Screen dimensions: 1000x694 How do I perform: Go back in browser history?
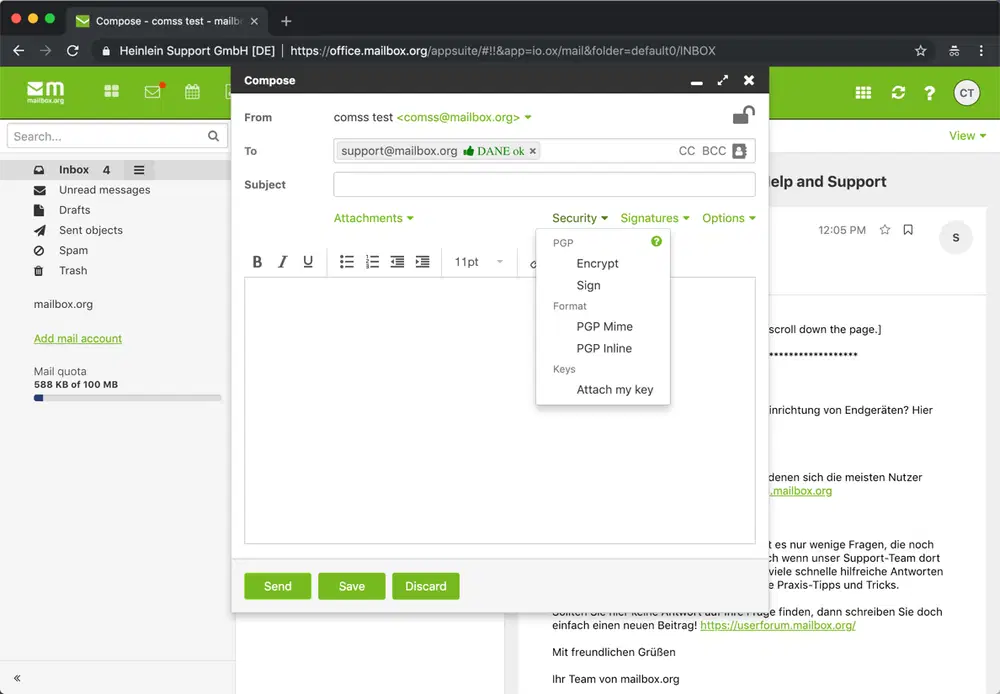pyautogui.click(x=18, y=50)
